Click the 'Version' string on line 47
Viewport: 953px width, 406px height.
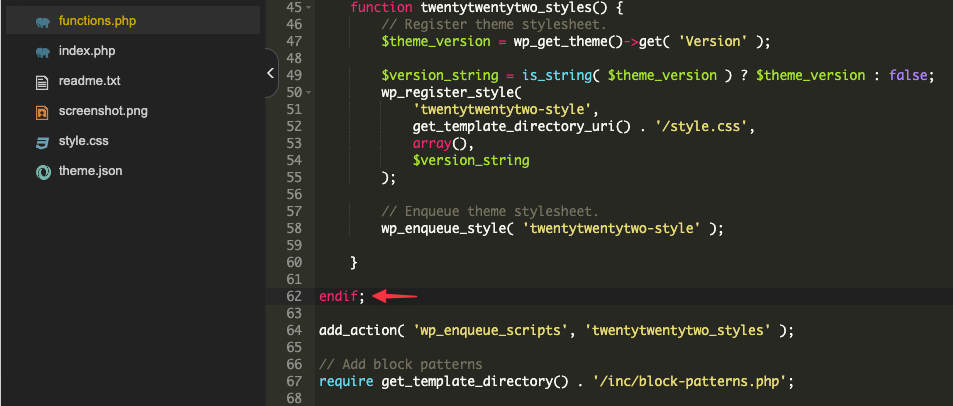(714, 41)
